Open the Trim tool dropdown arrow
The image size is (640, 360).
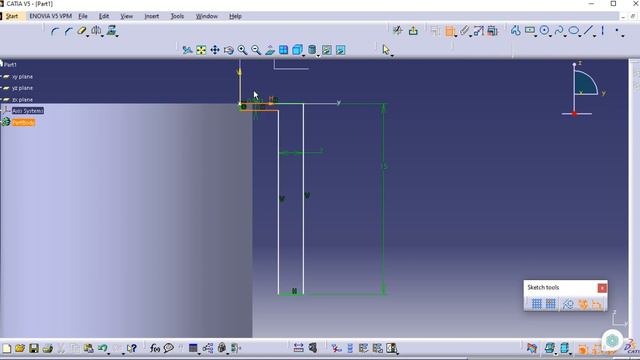pyautogui.click(x=87, y=36)
